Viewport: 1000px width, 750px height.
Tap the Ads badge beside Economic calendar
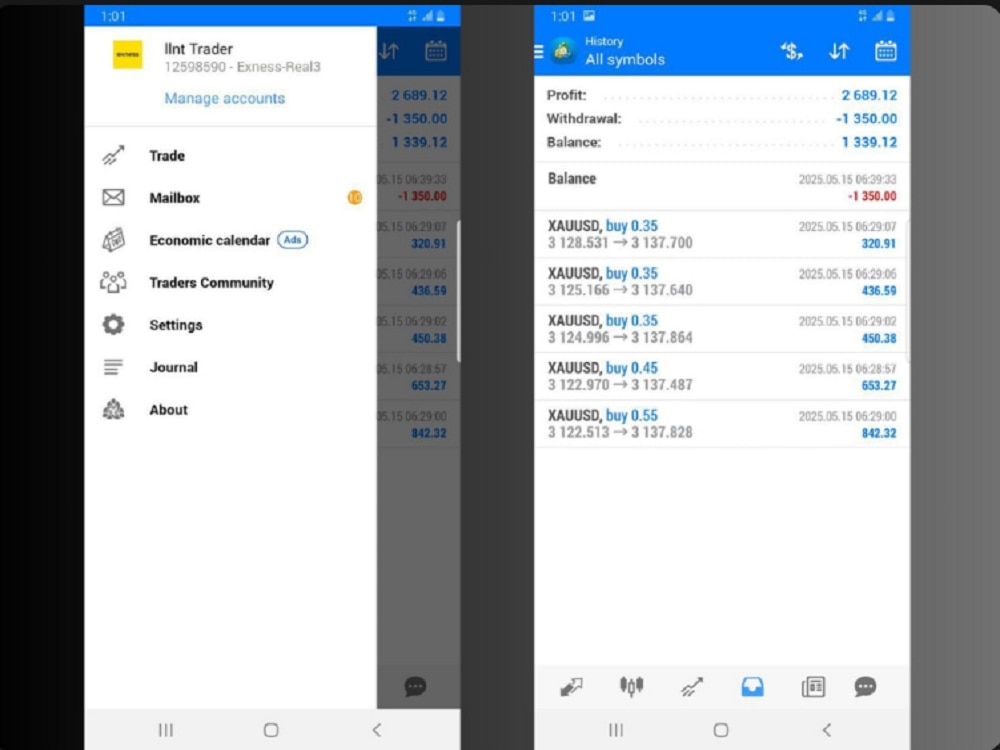[x=293, y=240]
